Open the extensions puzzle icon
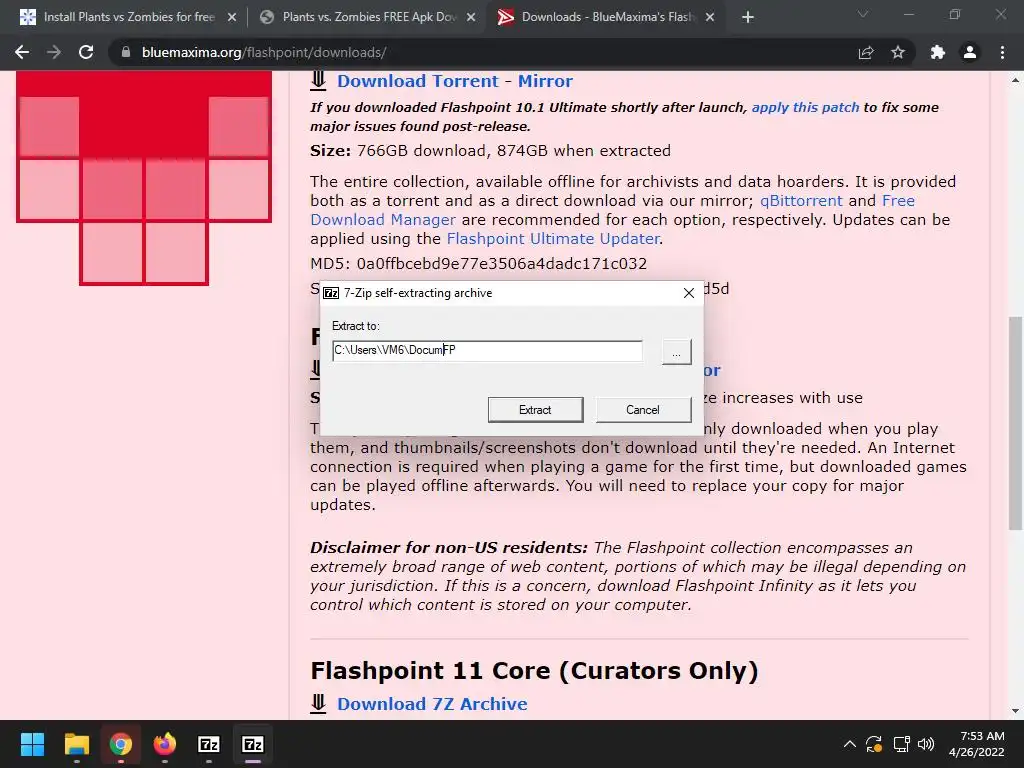The width and height of the screenshot is (1024, 768). (938, 52)
